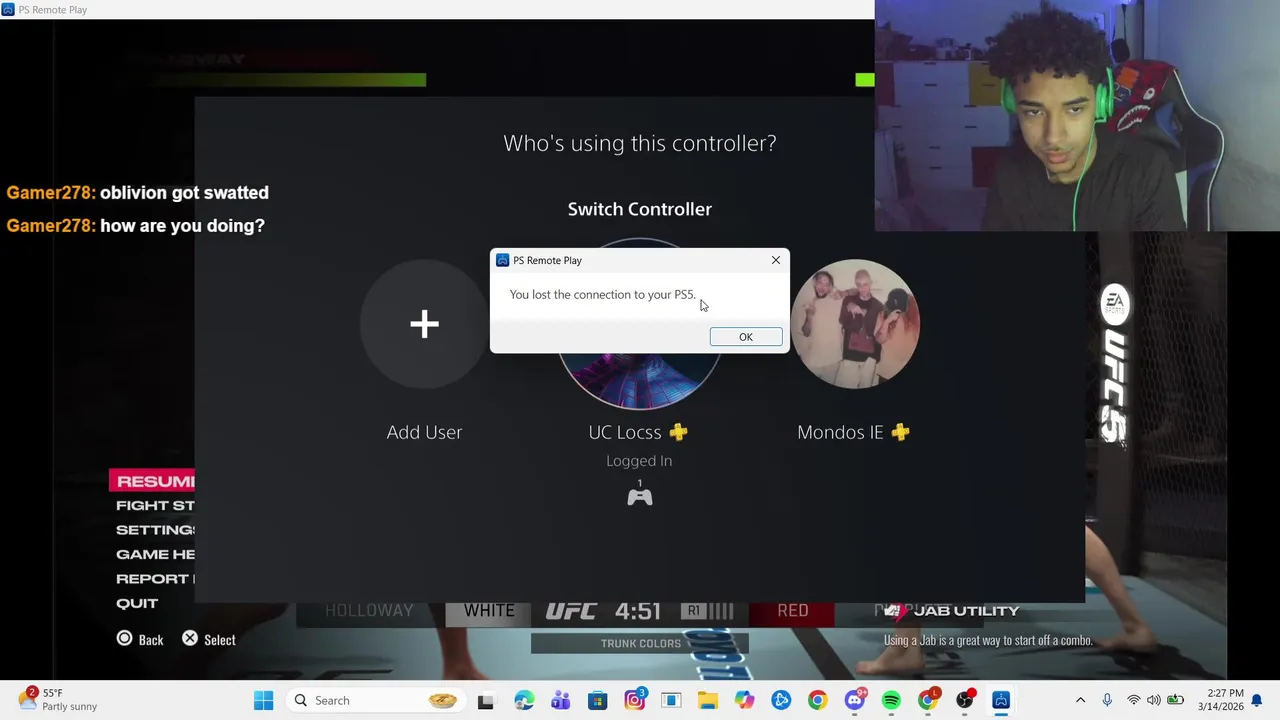Click the chat message 'oblivion got swatted'

pyautogui.click(x=184, y=193)
